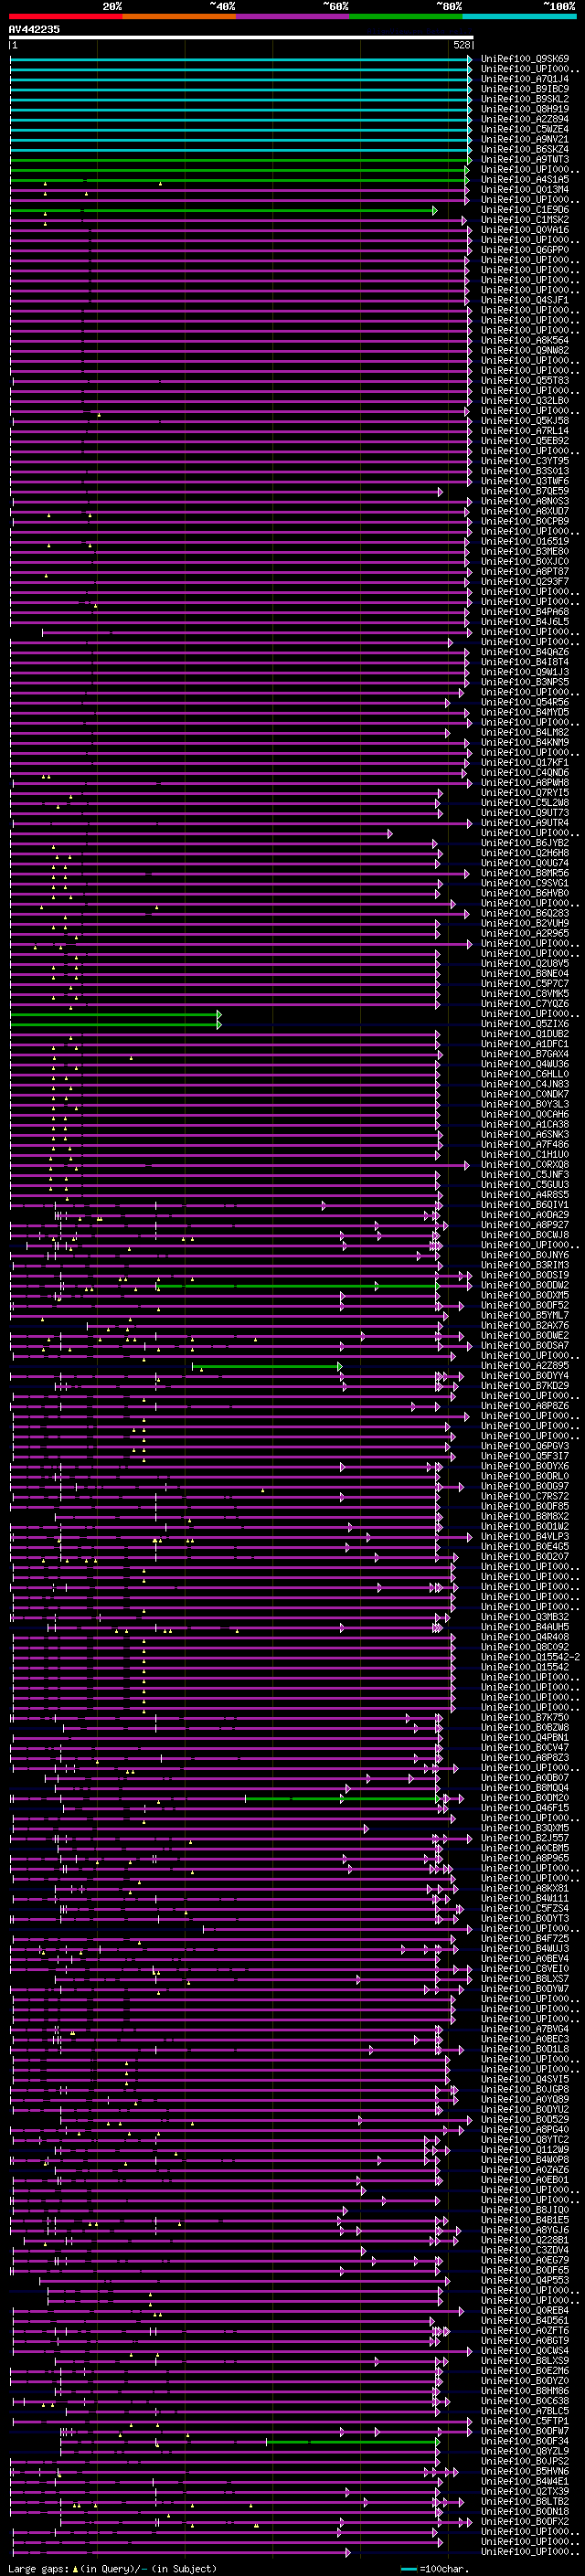Select label UniRef100_Q55T83
The width and height of the screenshot is (585, 2576).
click(x=525, y=380)
